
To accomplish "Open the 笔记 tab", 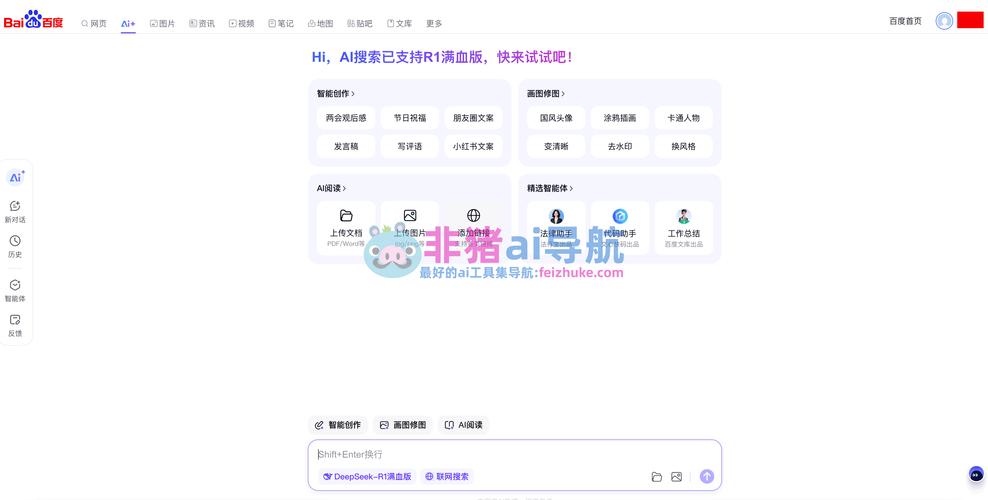I will [x=281, y=23].
